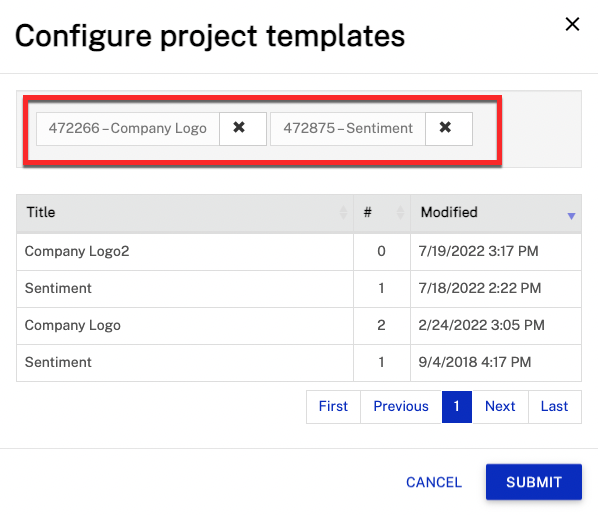
Task: Sort by the # column arrows
Action: (x=400, y=212)
